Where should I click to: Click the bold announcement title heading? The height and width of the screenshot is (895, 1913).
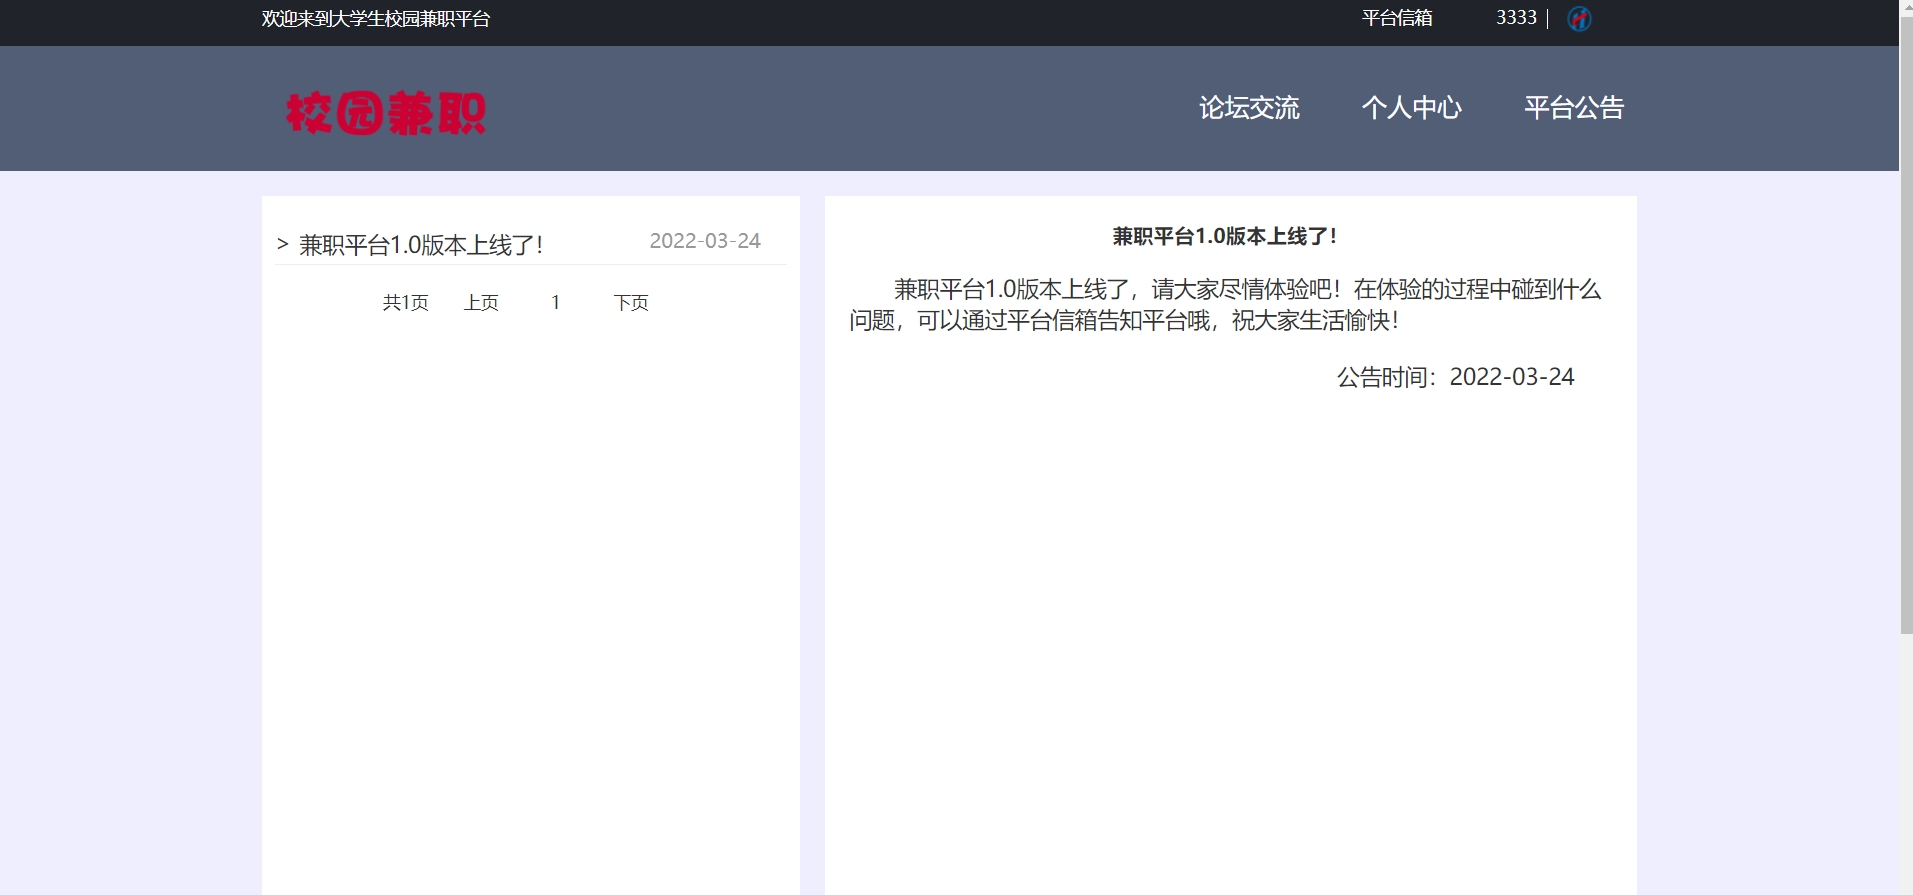coord(1224,237)
